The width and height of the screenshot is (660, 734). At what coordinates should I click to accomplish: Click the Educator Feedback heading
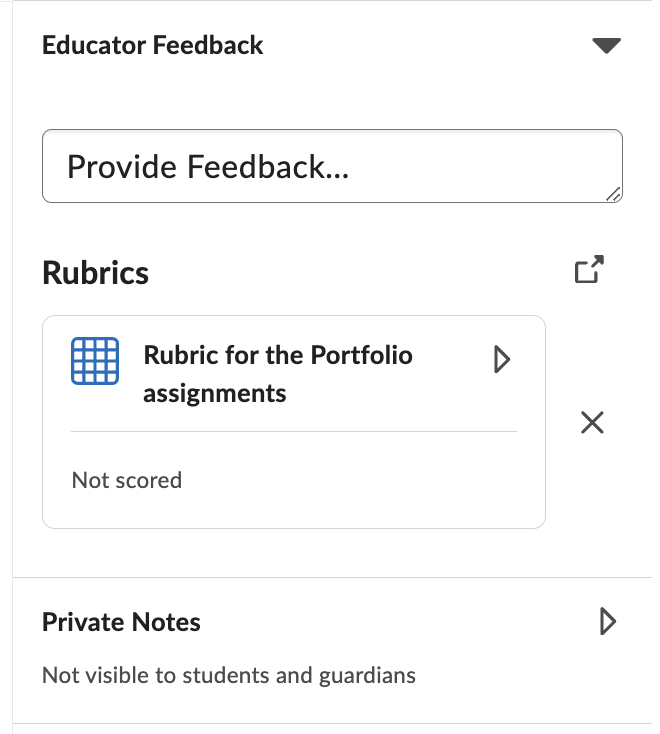coord(153,45)
